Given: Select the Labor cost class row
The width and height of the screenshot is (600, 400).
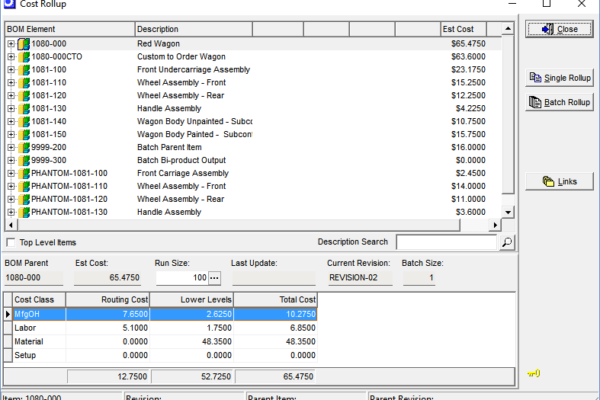Looking at the screenshot, I should tap(165, 328).
